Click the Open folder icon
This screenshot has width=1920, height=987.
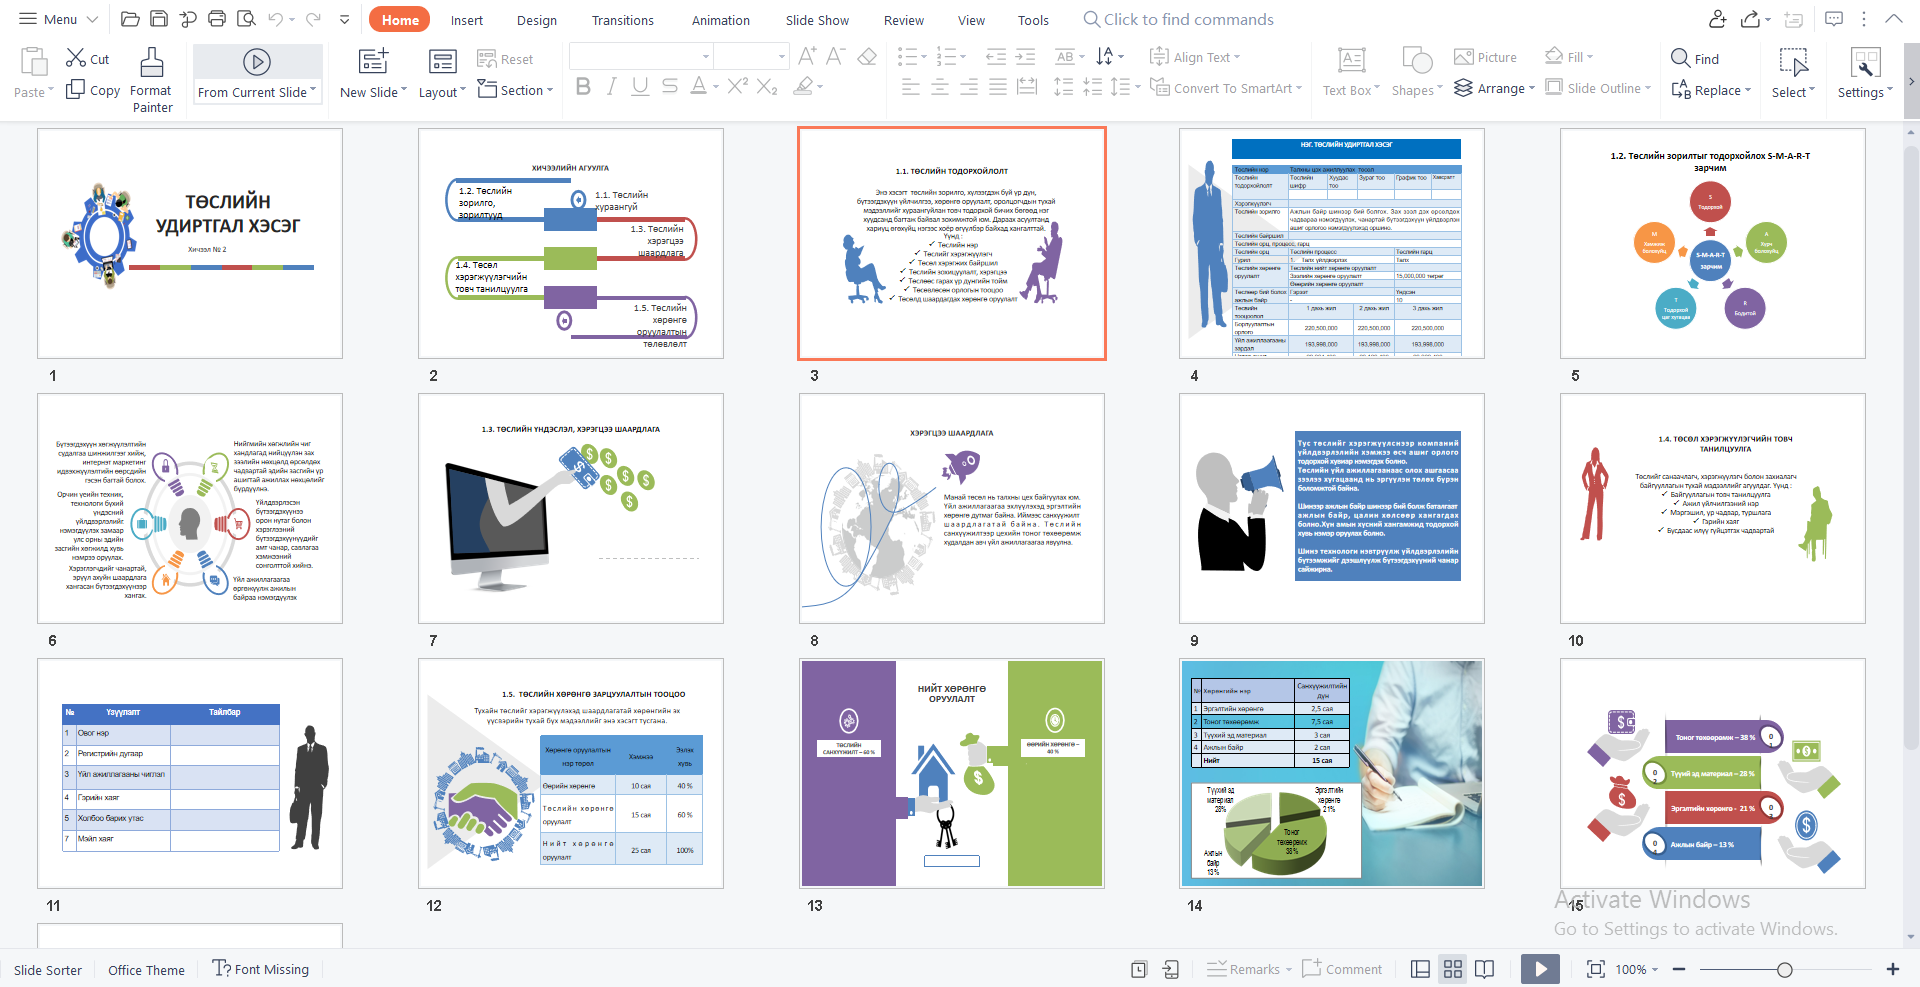(x=130, y=19)
